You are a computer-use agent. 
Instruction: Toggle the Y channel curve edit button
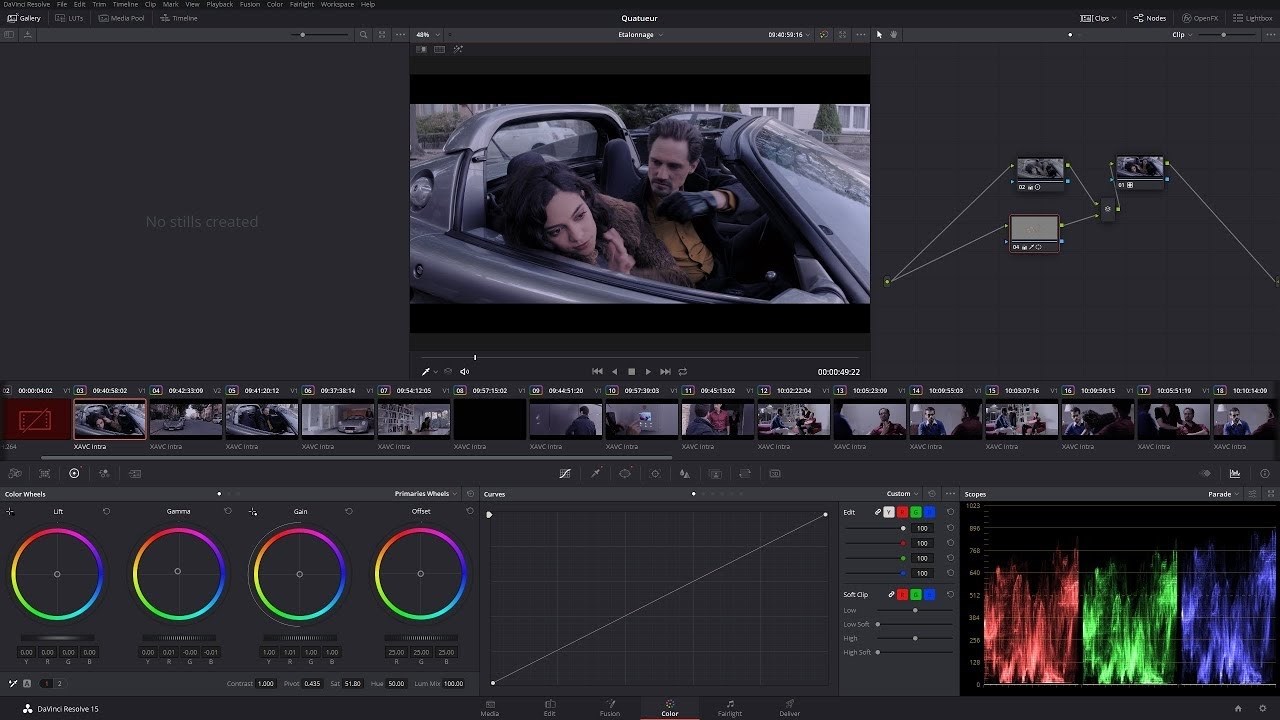click(x=888, y=512)
